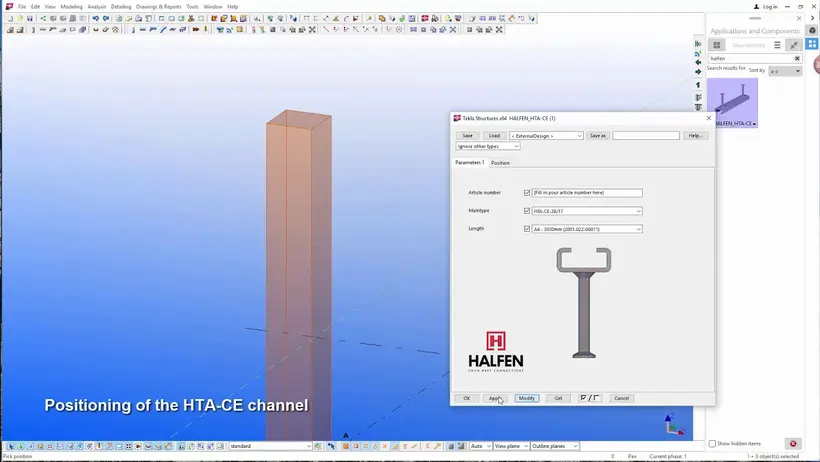Screen dimensions: 820x462
Task: Click the Load button
Action: pos(494,136)
